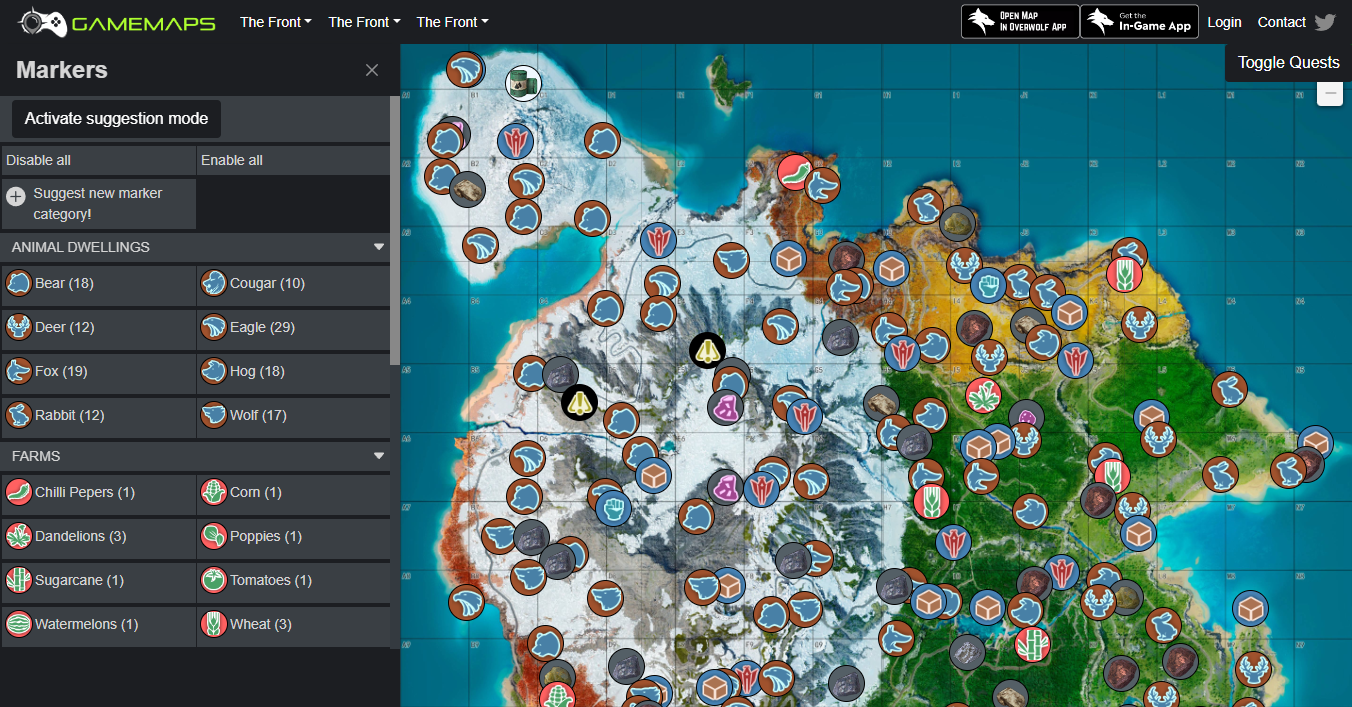Open The Front menu beside GameMaps logo
1352x707 pixels.
276,22
